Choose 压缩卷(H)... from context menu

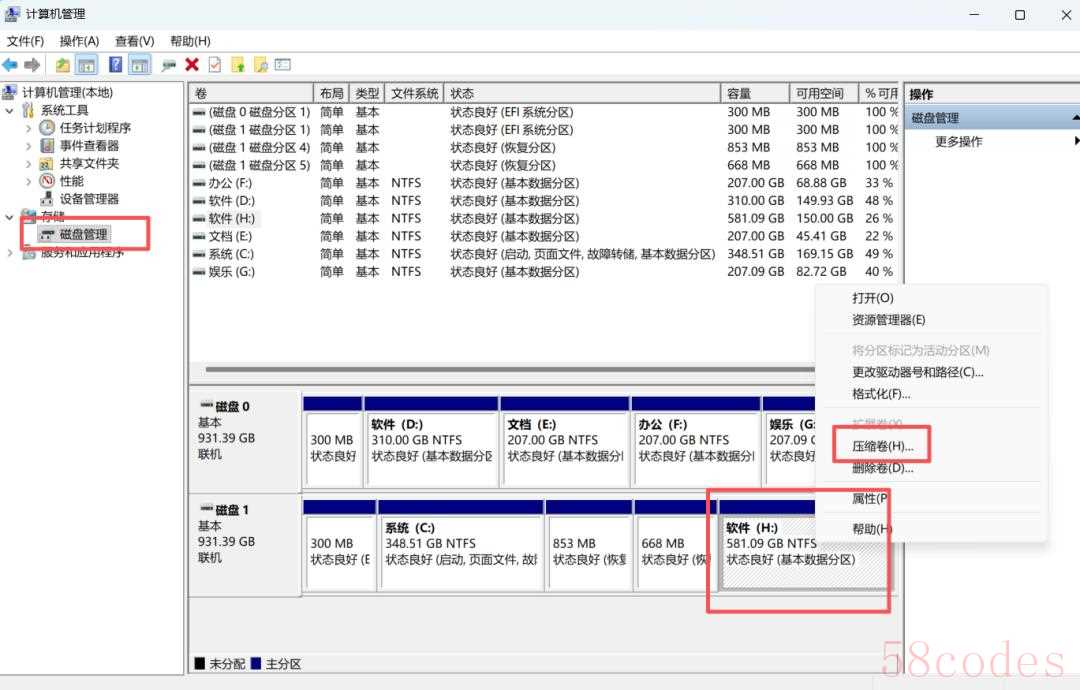click(882, 446)
